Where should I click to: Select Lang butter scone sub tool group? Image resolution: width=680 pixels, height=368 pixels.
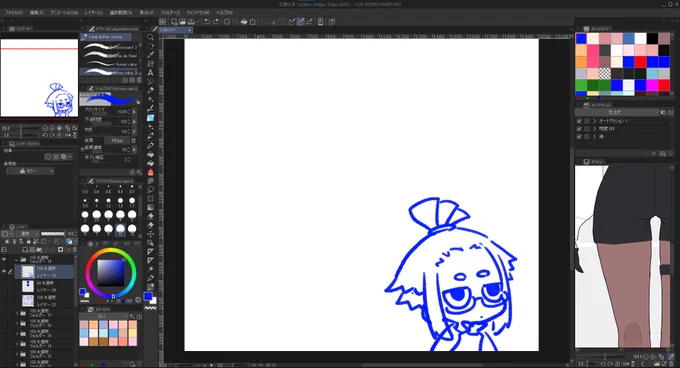(106, 37)
